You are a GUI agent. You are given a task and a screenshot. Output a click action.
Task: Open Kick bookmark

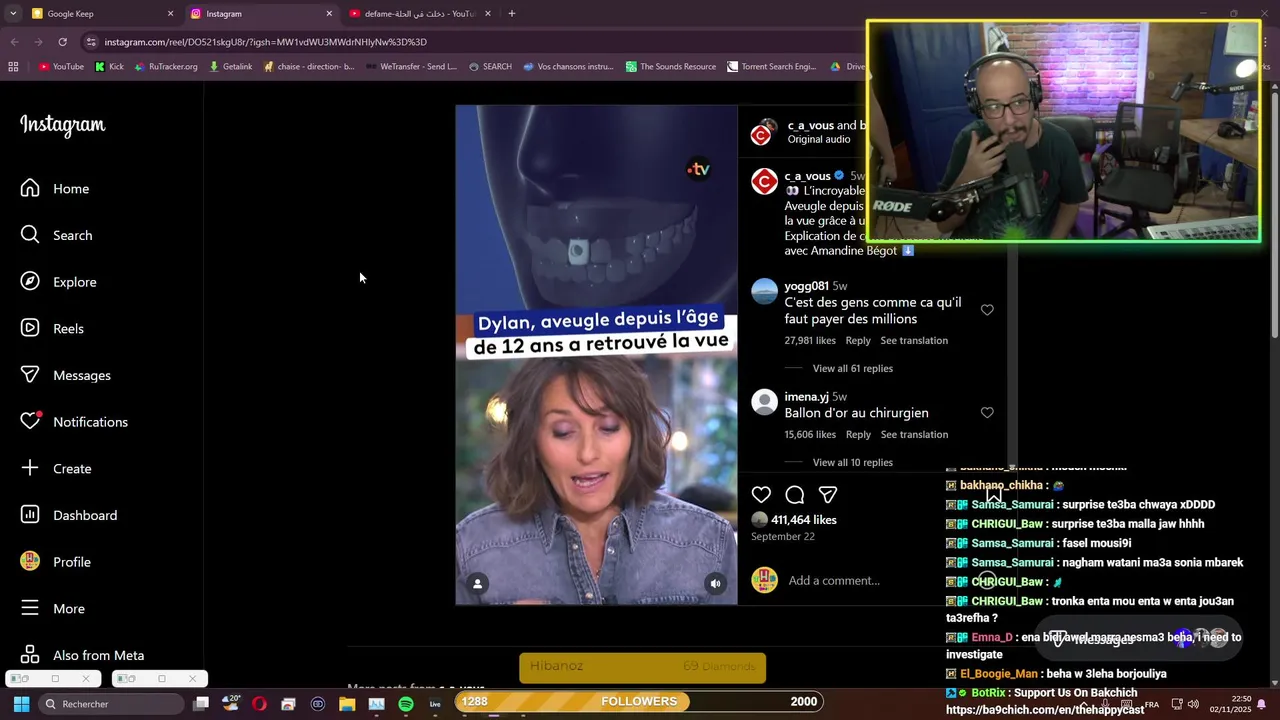pyautogui.click(x=109, y=67)
